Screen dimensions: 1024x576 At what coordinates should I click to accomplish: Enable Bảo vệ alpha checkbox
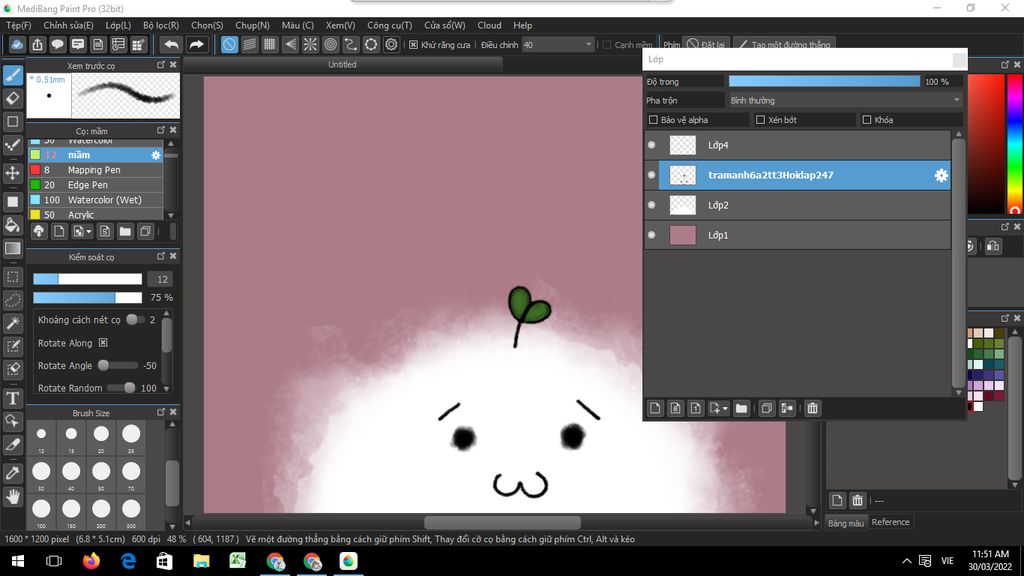[653, 120]
